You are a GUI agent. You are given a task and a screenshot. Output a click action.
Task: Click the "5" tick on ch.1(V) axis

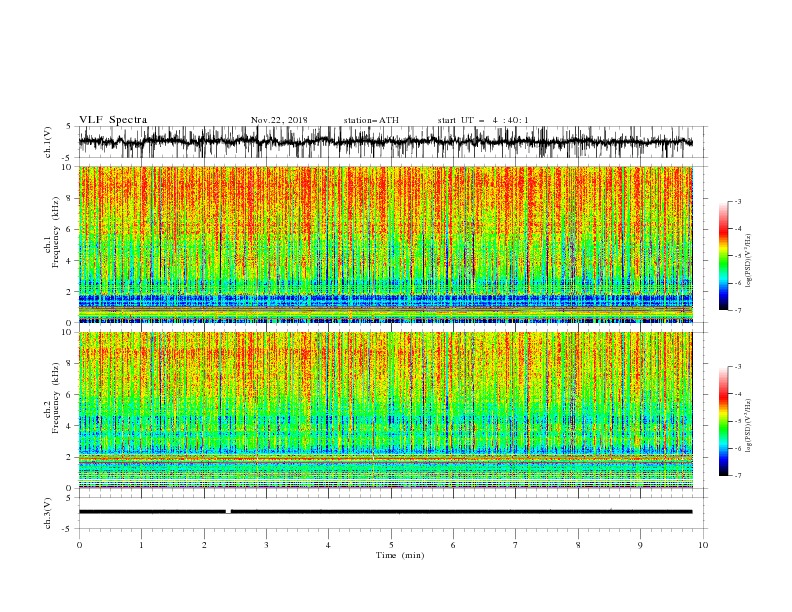click(x=70, y=127)
